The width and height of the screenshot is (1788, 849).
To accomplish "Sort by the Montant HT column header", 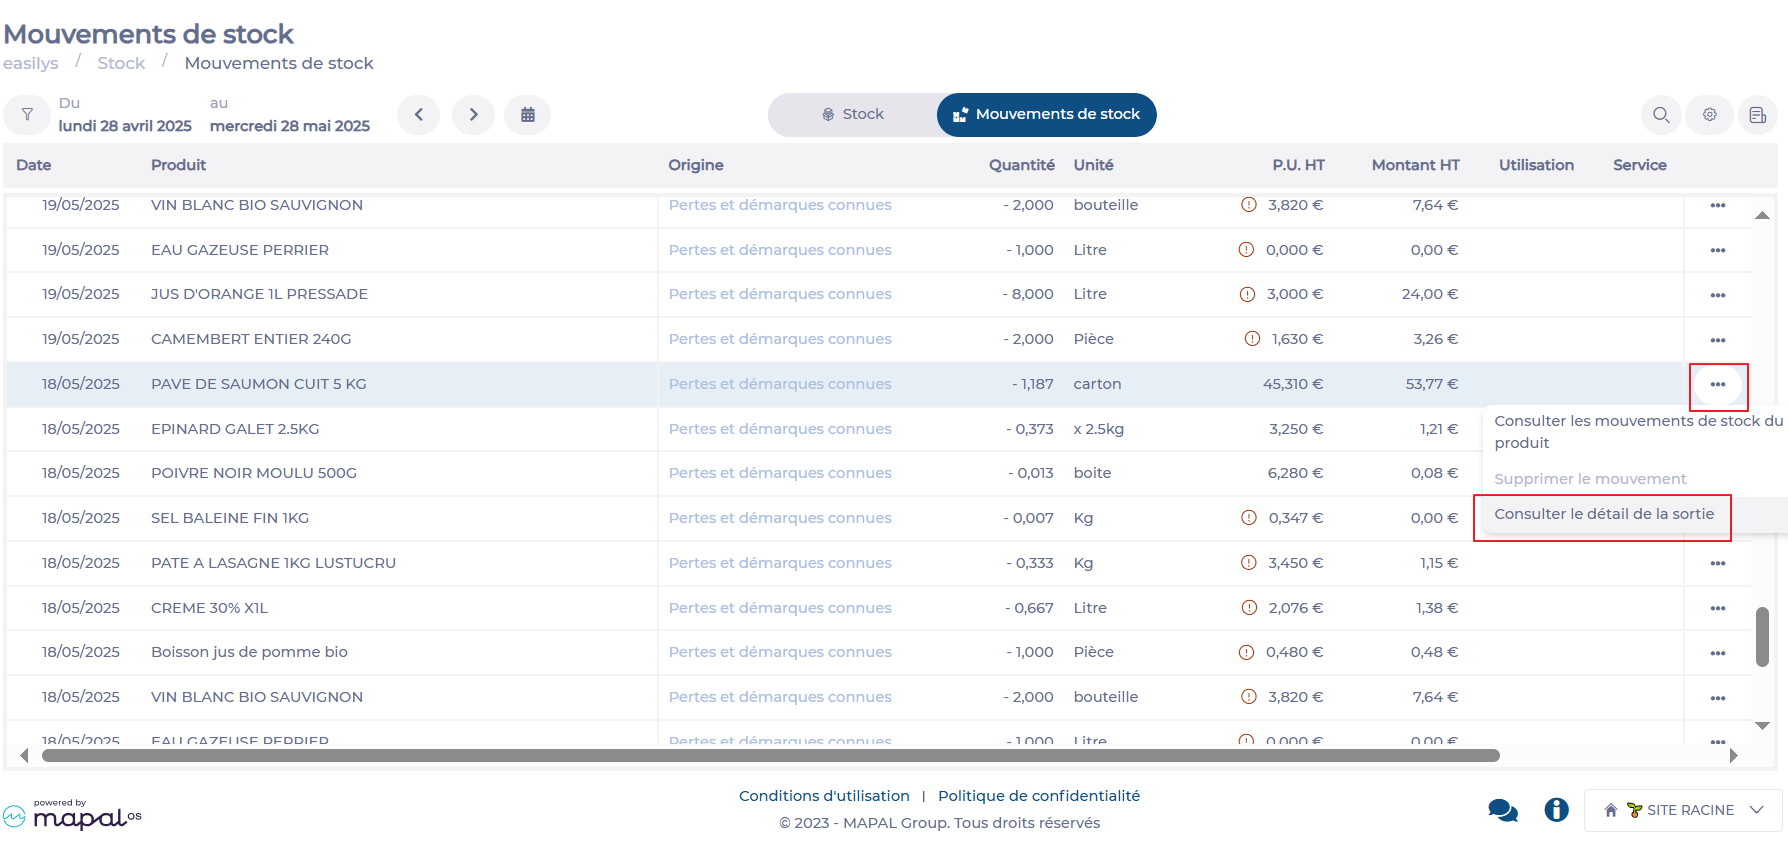I will pyautogui.click(x=1415, y=165).
